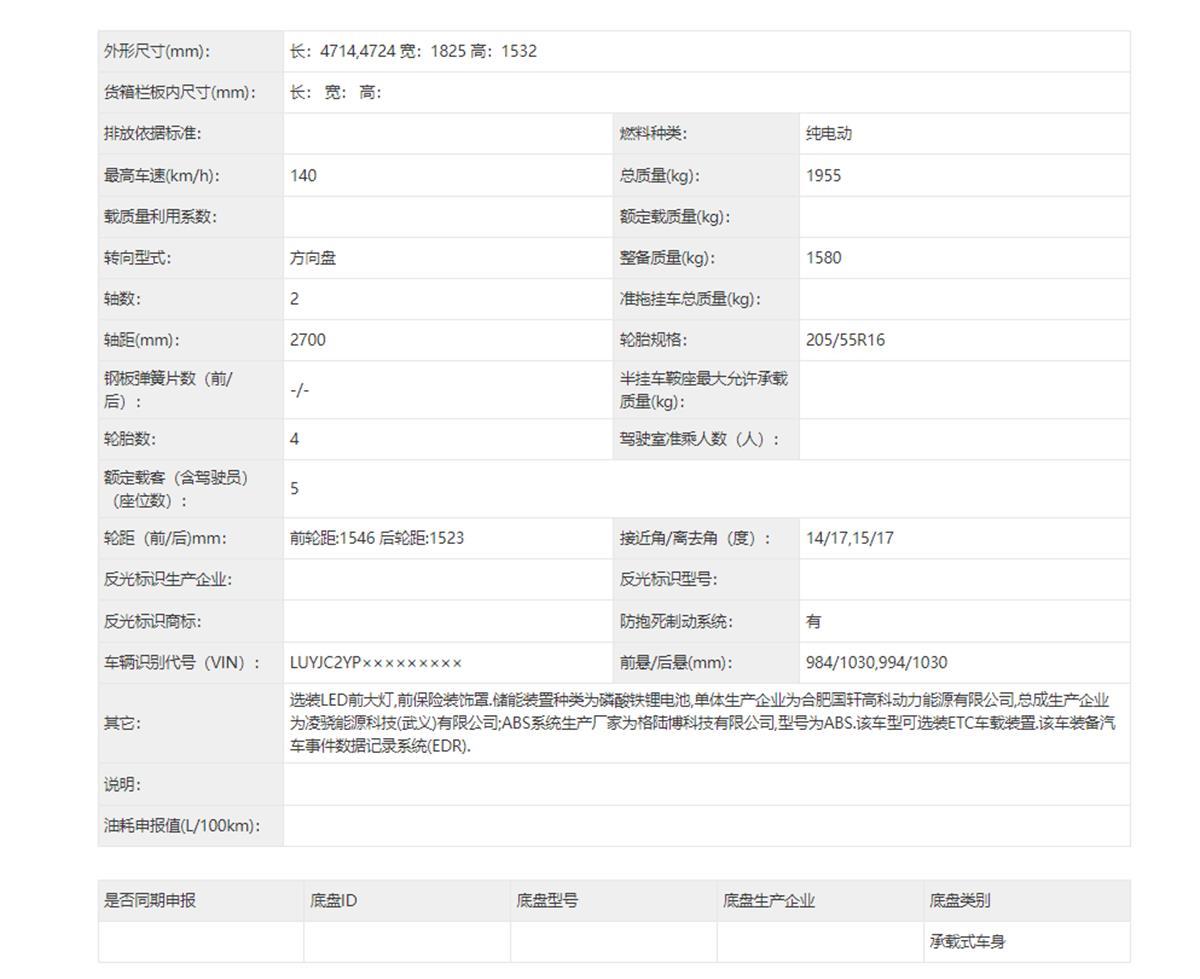Select the seat count value 5
The width and height of the screenshot is (1200, 979).
coord(295,488)
